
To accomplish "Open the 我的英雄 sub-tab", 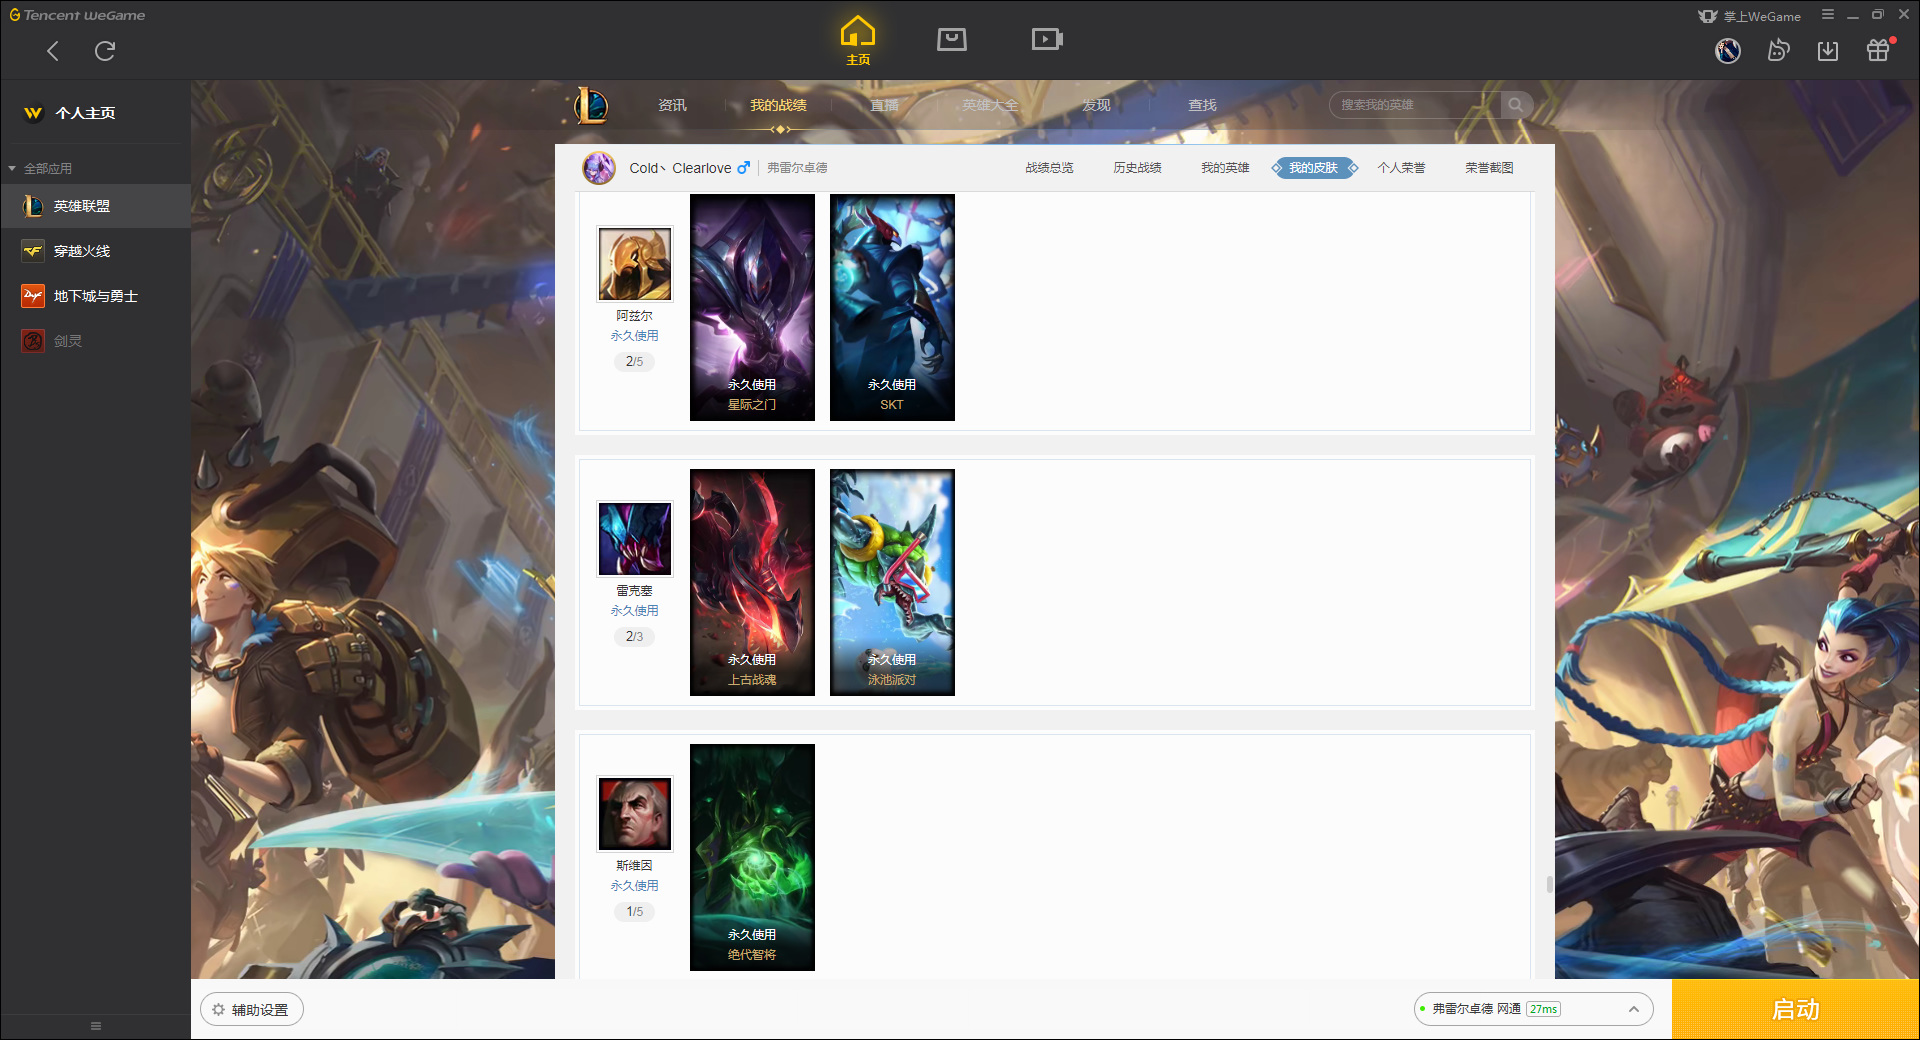I will (1225, 168).
